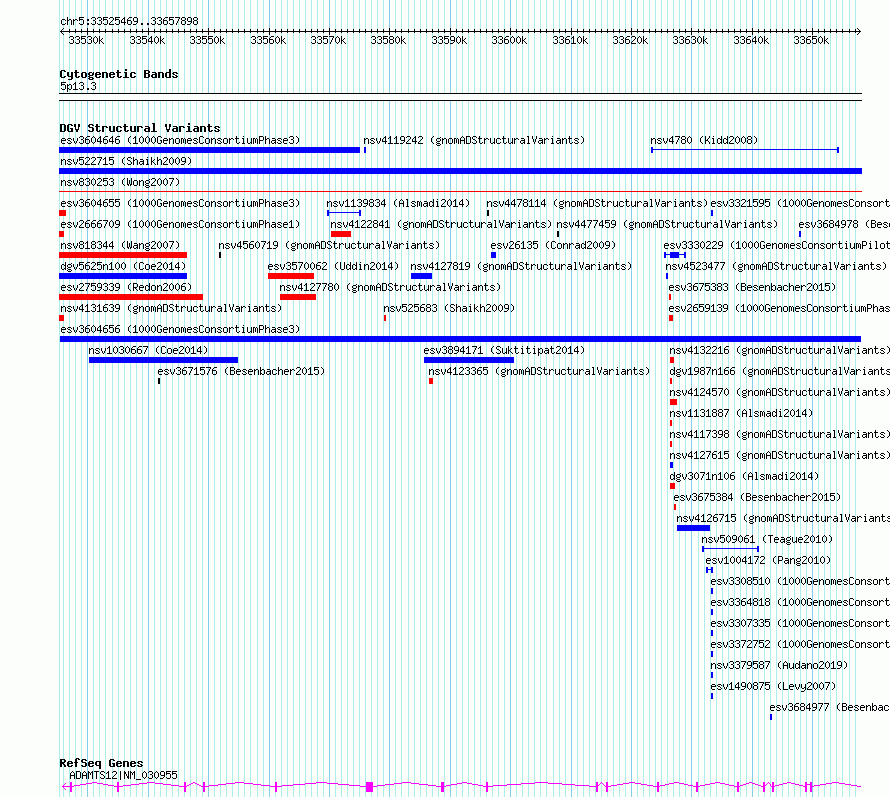Open nsv4523477 gnomAD variant label
Image resolution: width=890 pixels, height=797 pixels.
pyautogui.click(x=776, y=266)
